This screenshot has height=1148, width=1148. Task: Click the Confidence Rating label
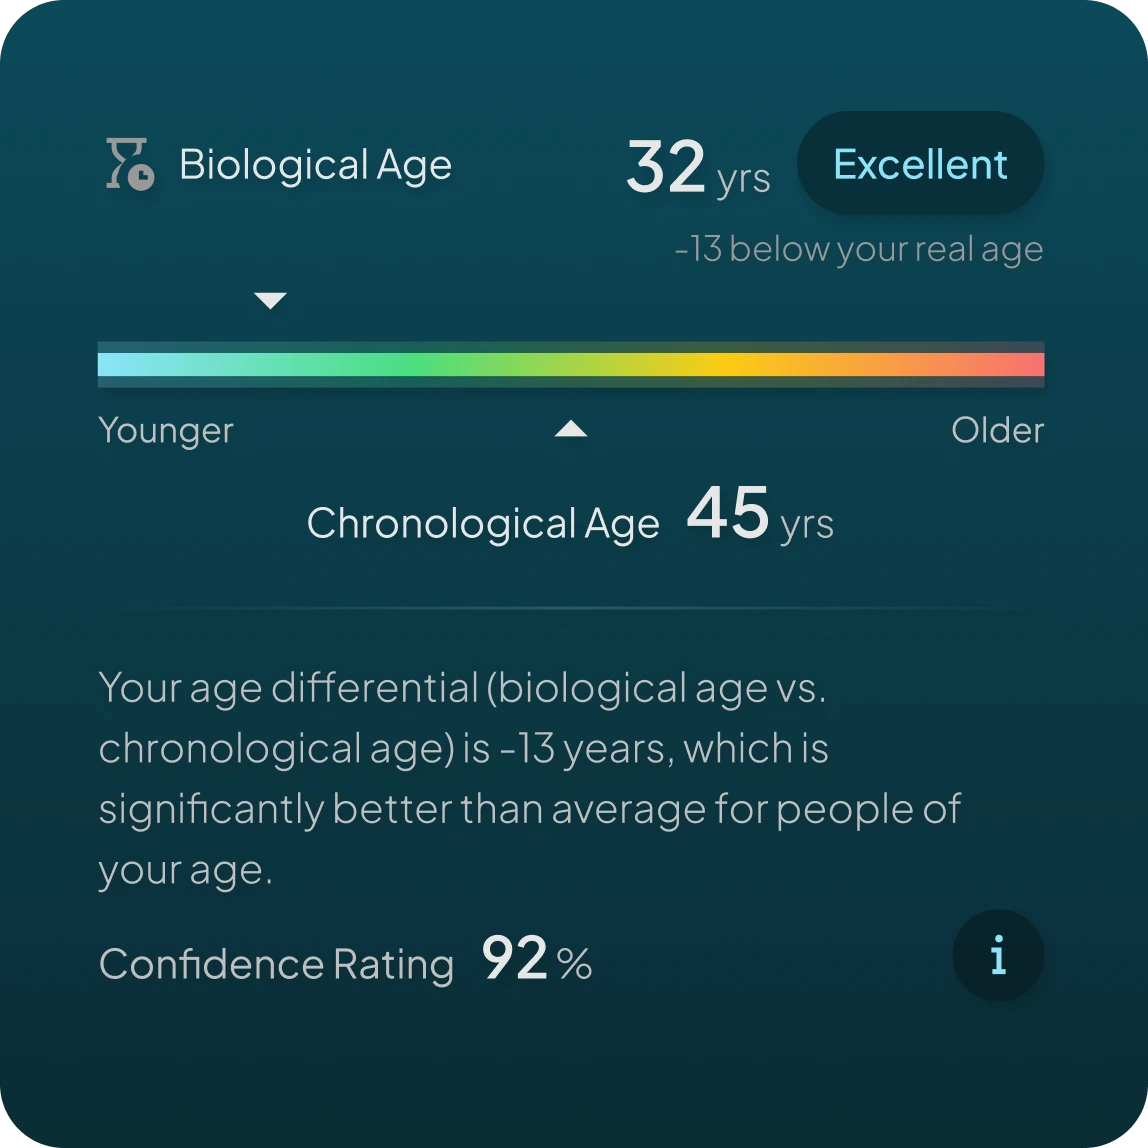(x=276, y=965)
